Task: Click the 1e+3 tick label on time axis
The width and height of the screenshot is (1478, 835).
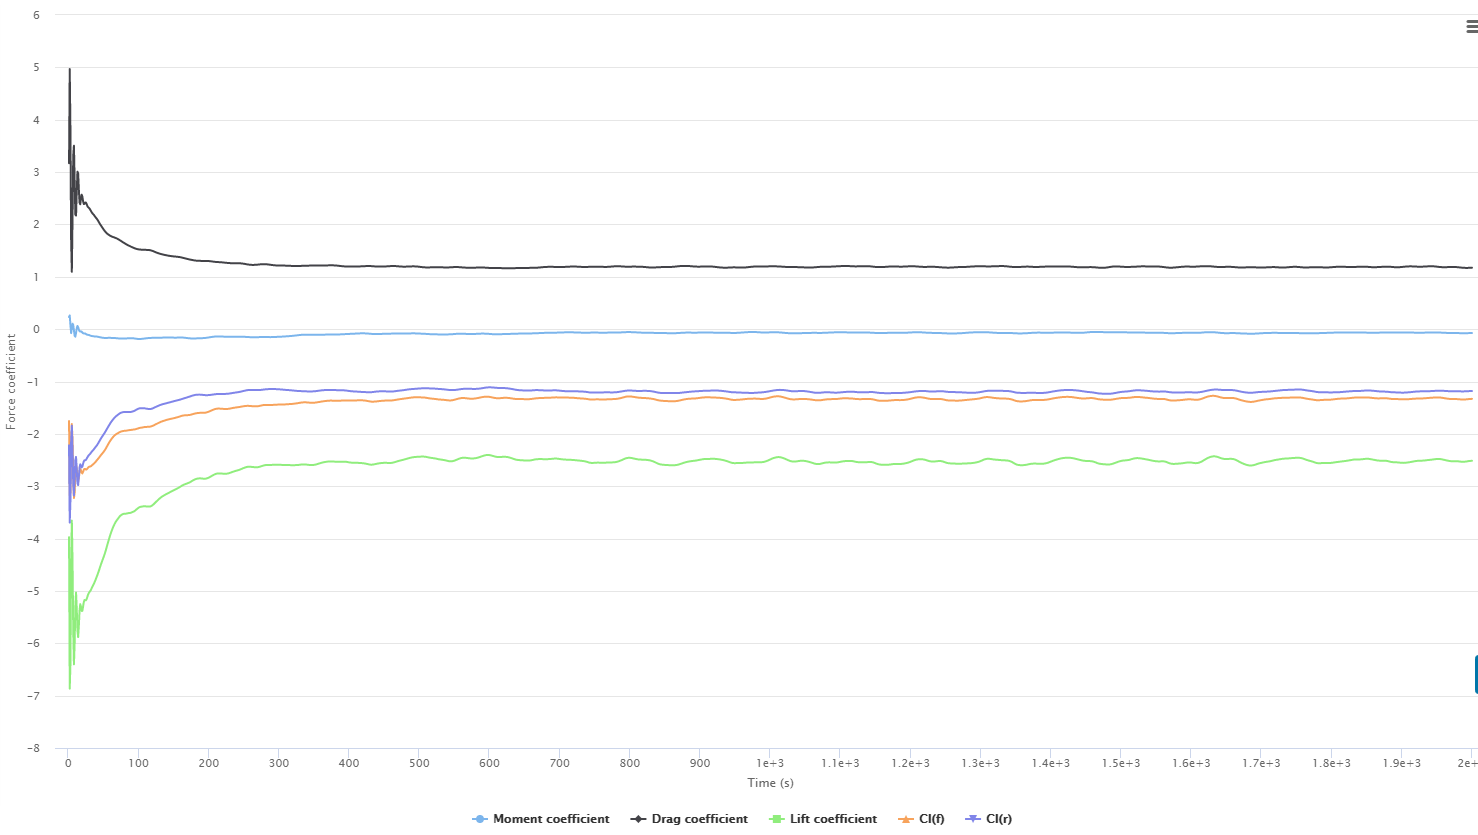Action: click(x=770, y=763)
